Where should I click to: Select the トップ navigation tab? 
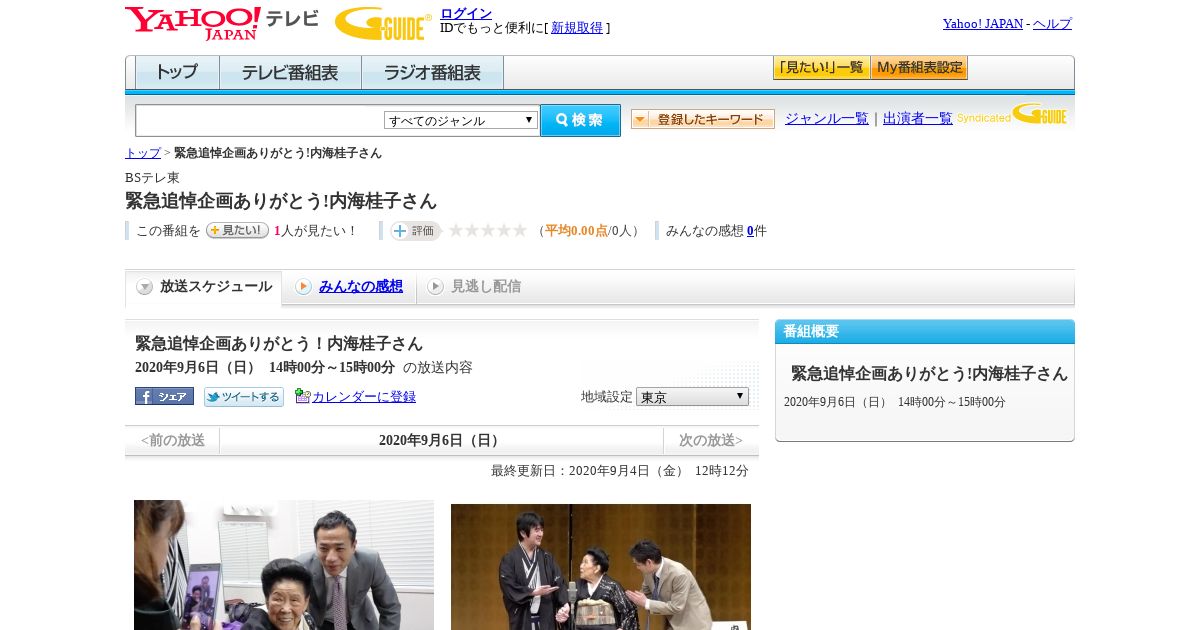[x=177, y=72]
